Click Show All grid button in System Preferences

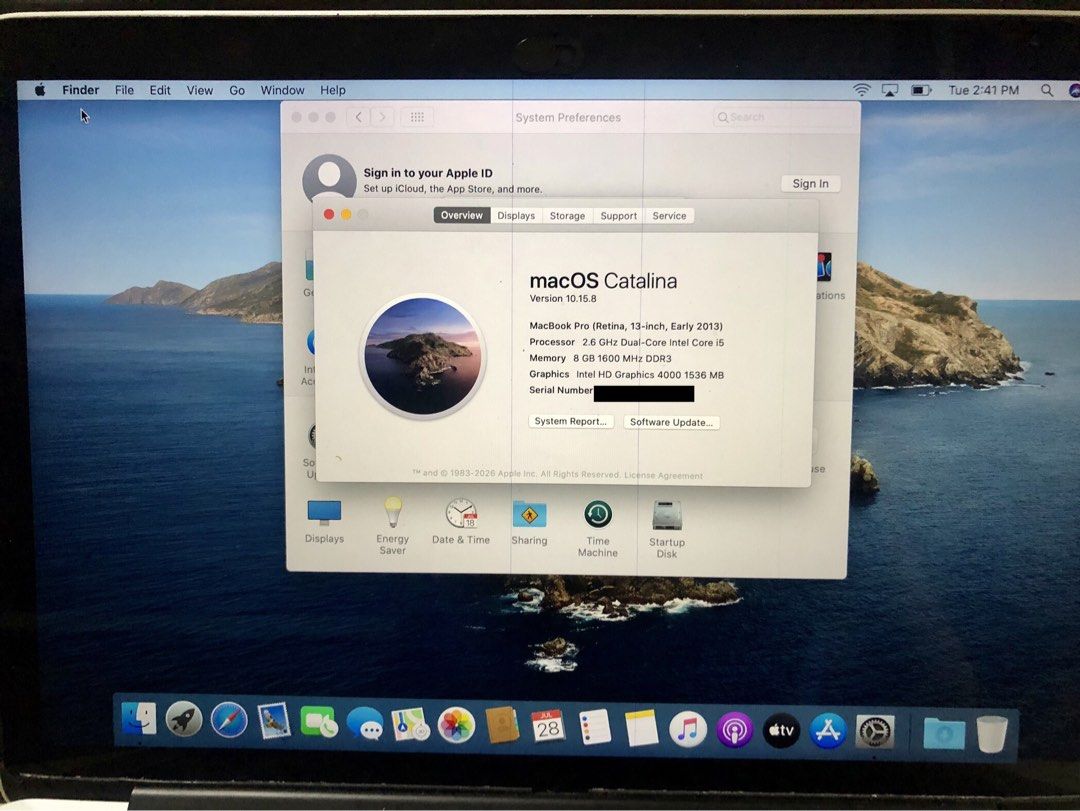click(x=417, y=117)
